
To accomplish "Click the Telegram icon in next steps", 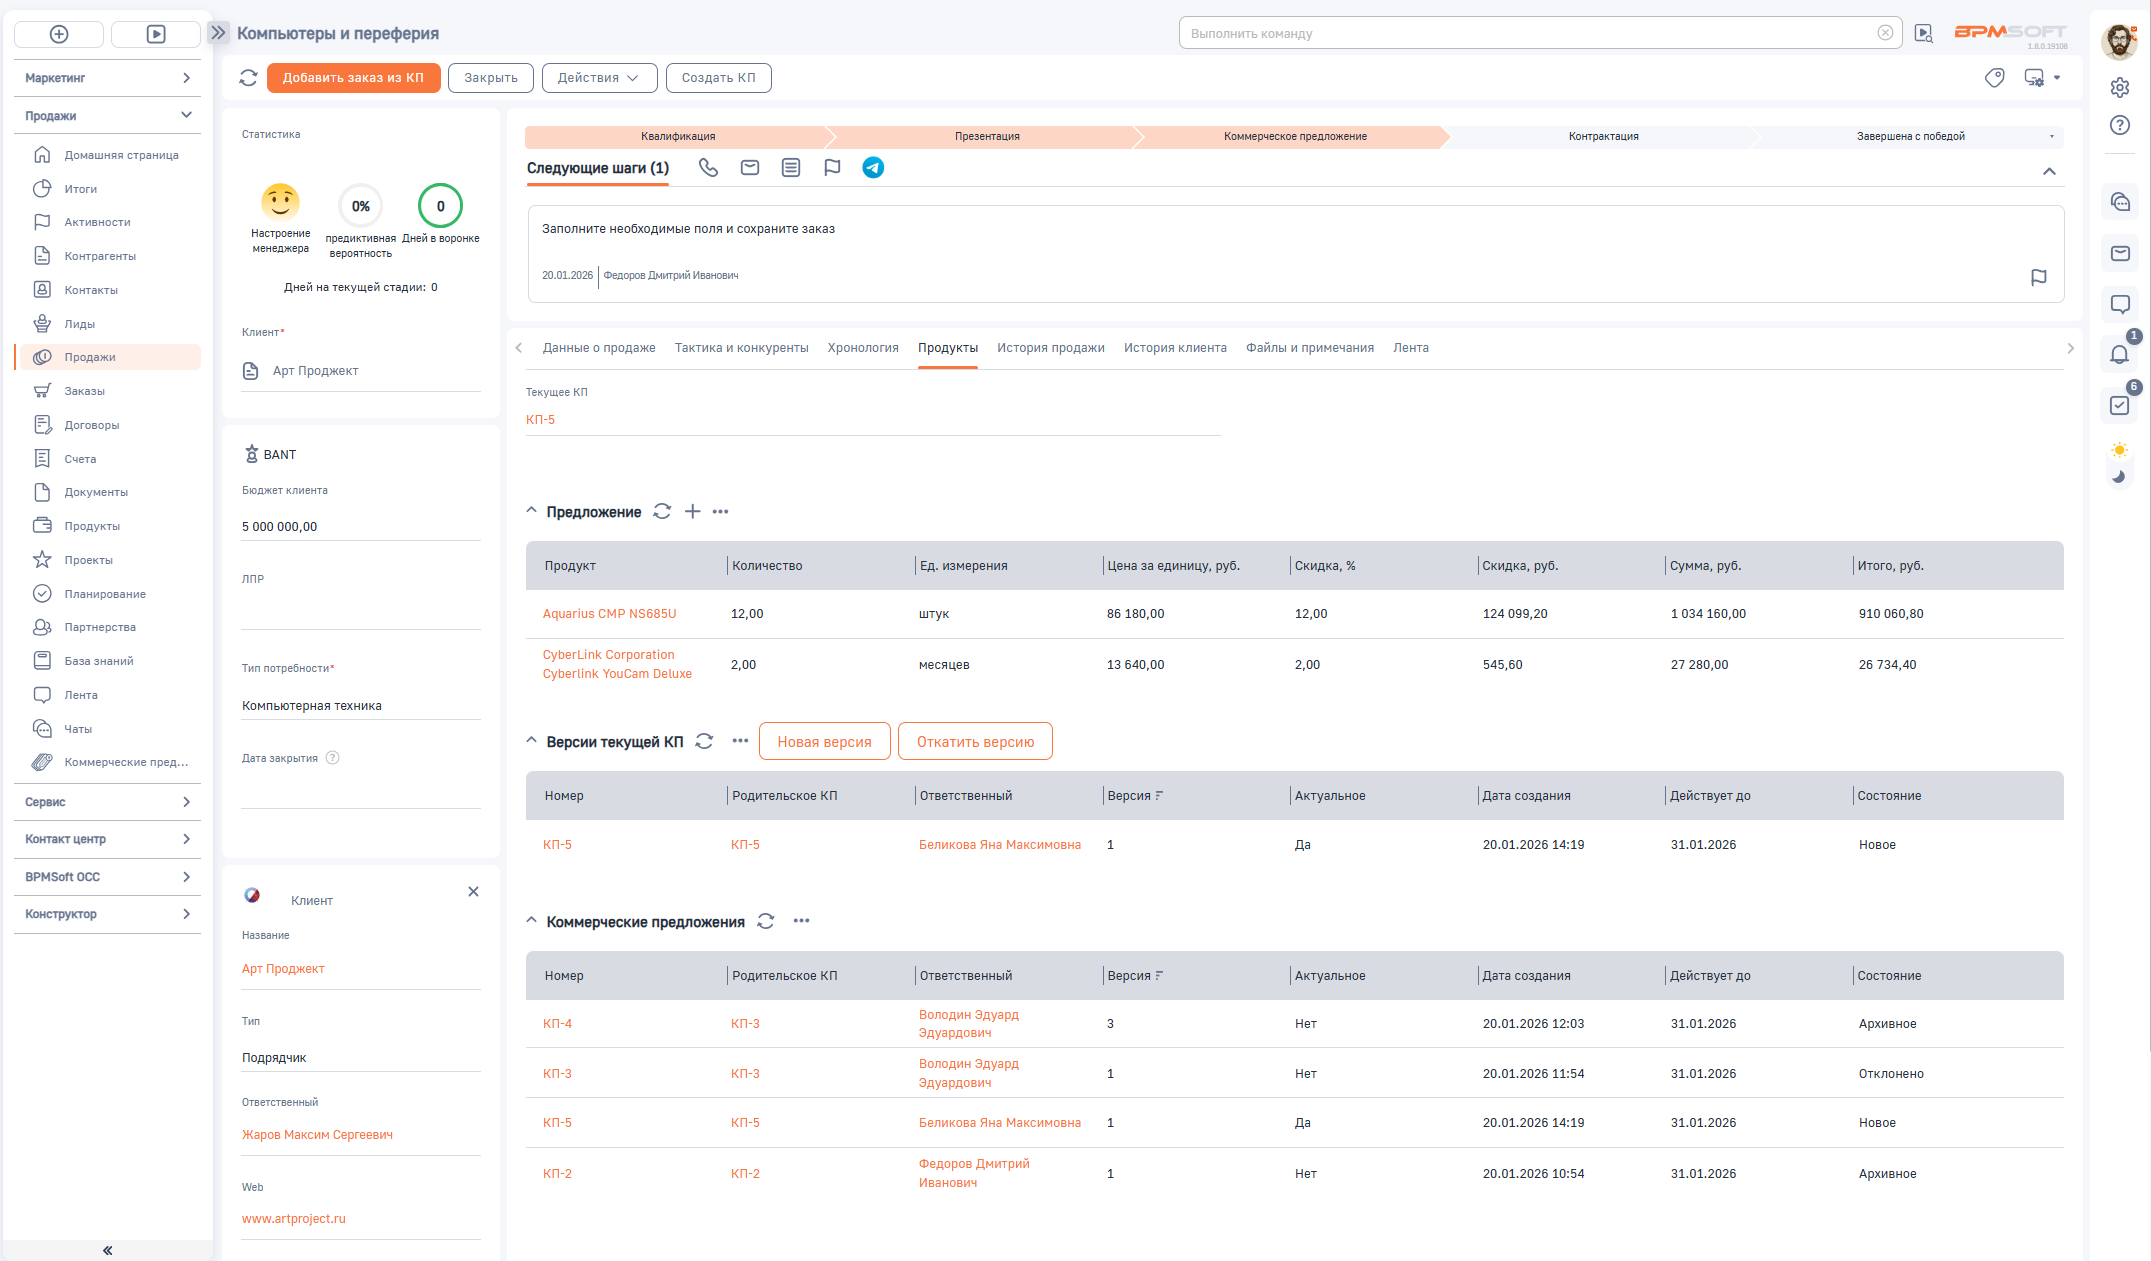I will coord(873,168).
